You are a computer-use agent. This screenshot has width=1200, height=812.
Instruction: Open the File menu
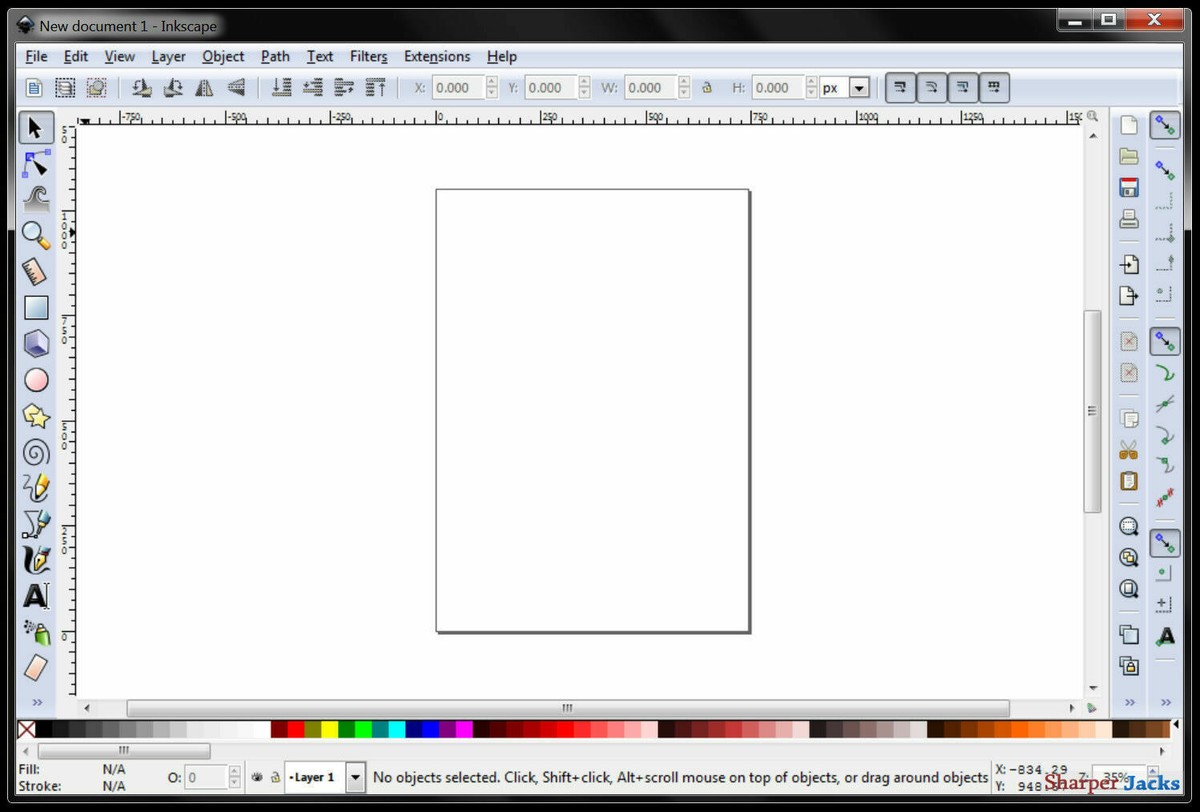pyautogui.click(x=36, y=56)
